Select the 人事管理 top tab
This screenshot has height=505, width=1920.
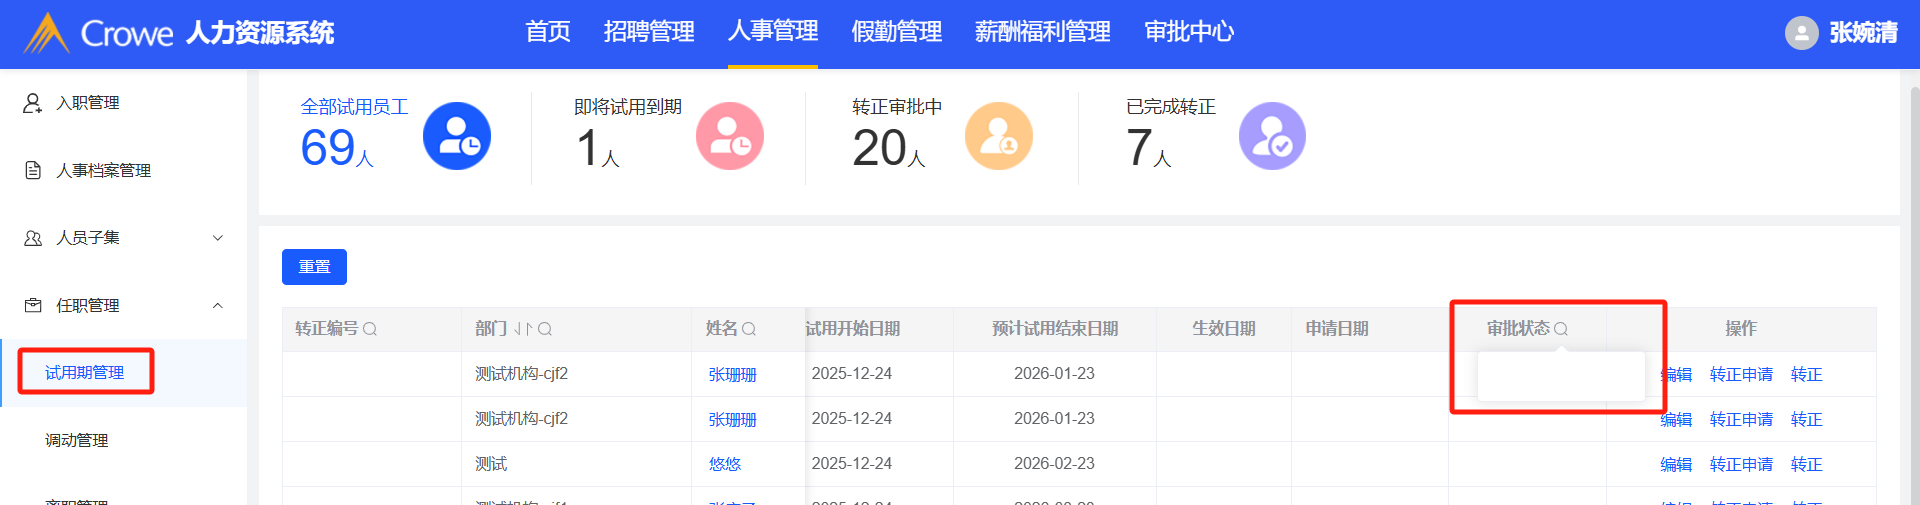click(773, 32)
